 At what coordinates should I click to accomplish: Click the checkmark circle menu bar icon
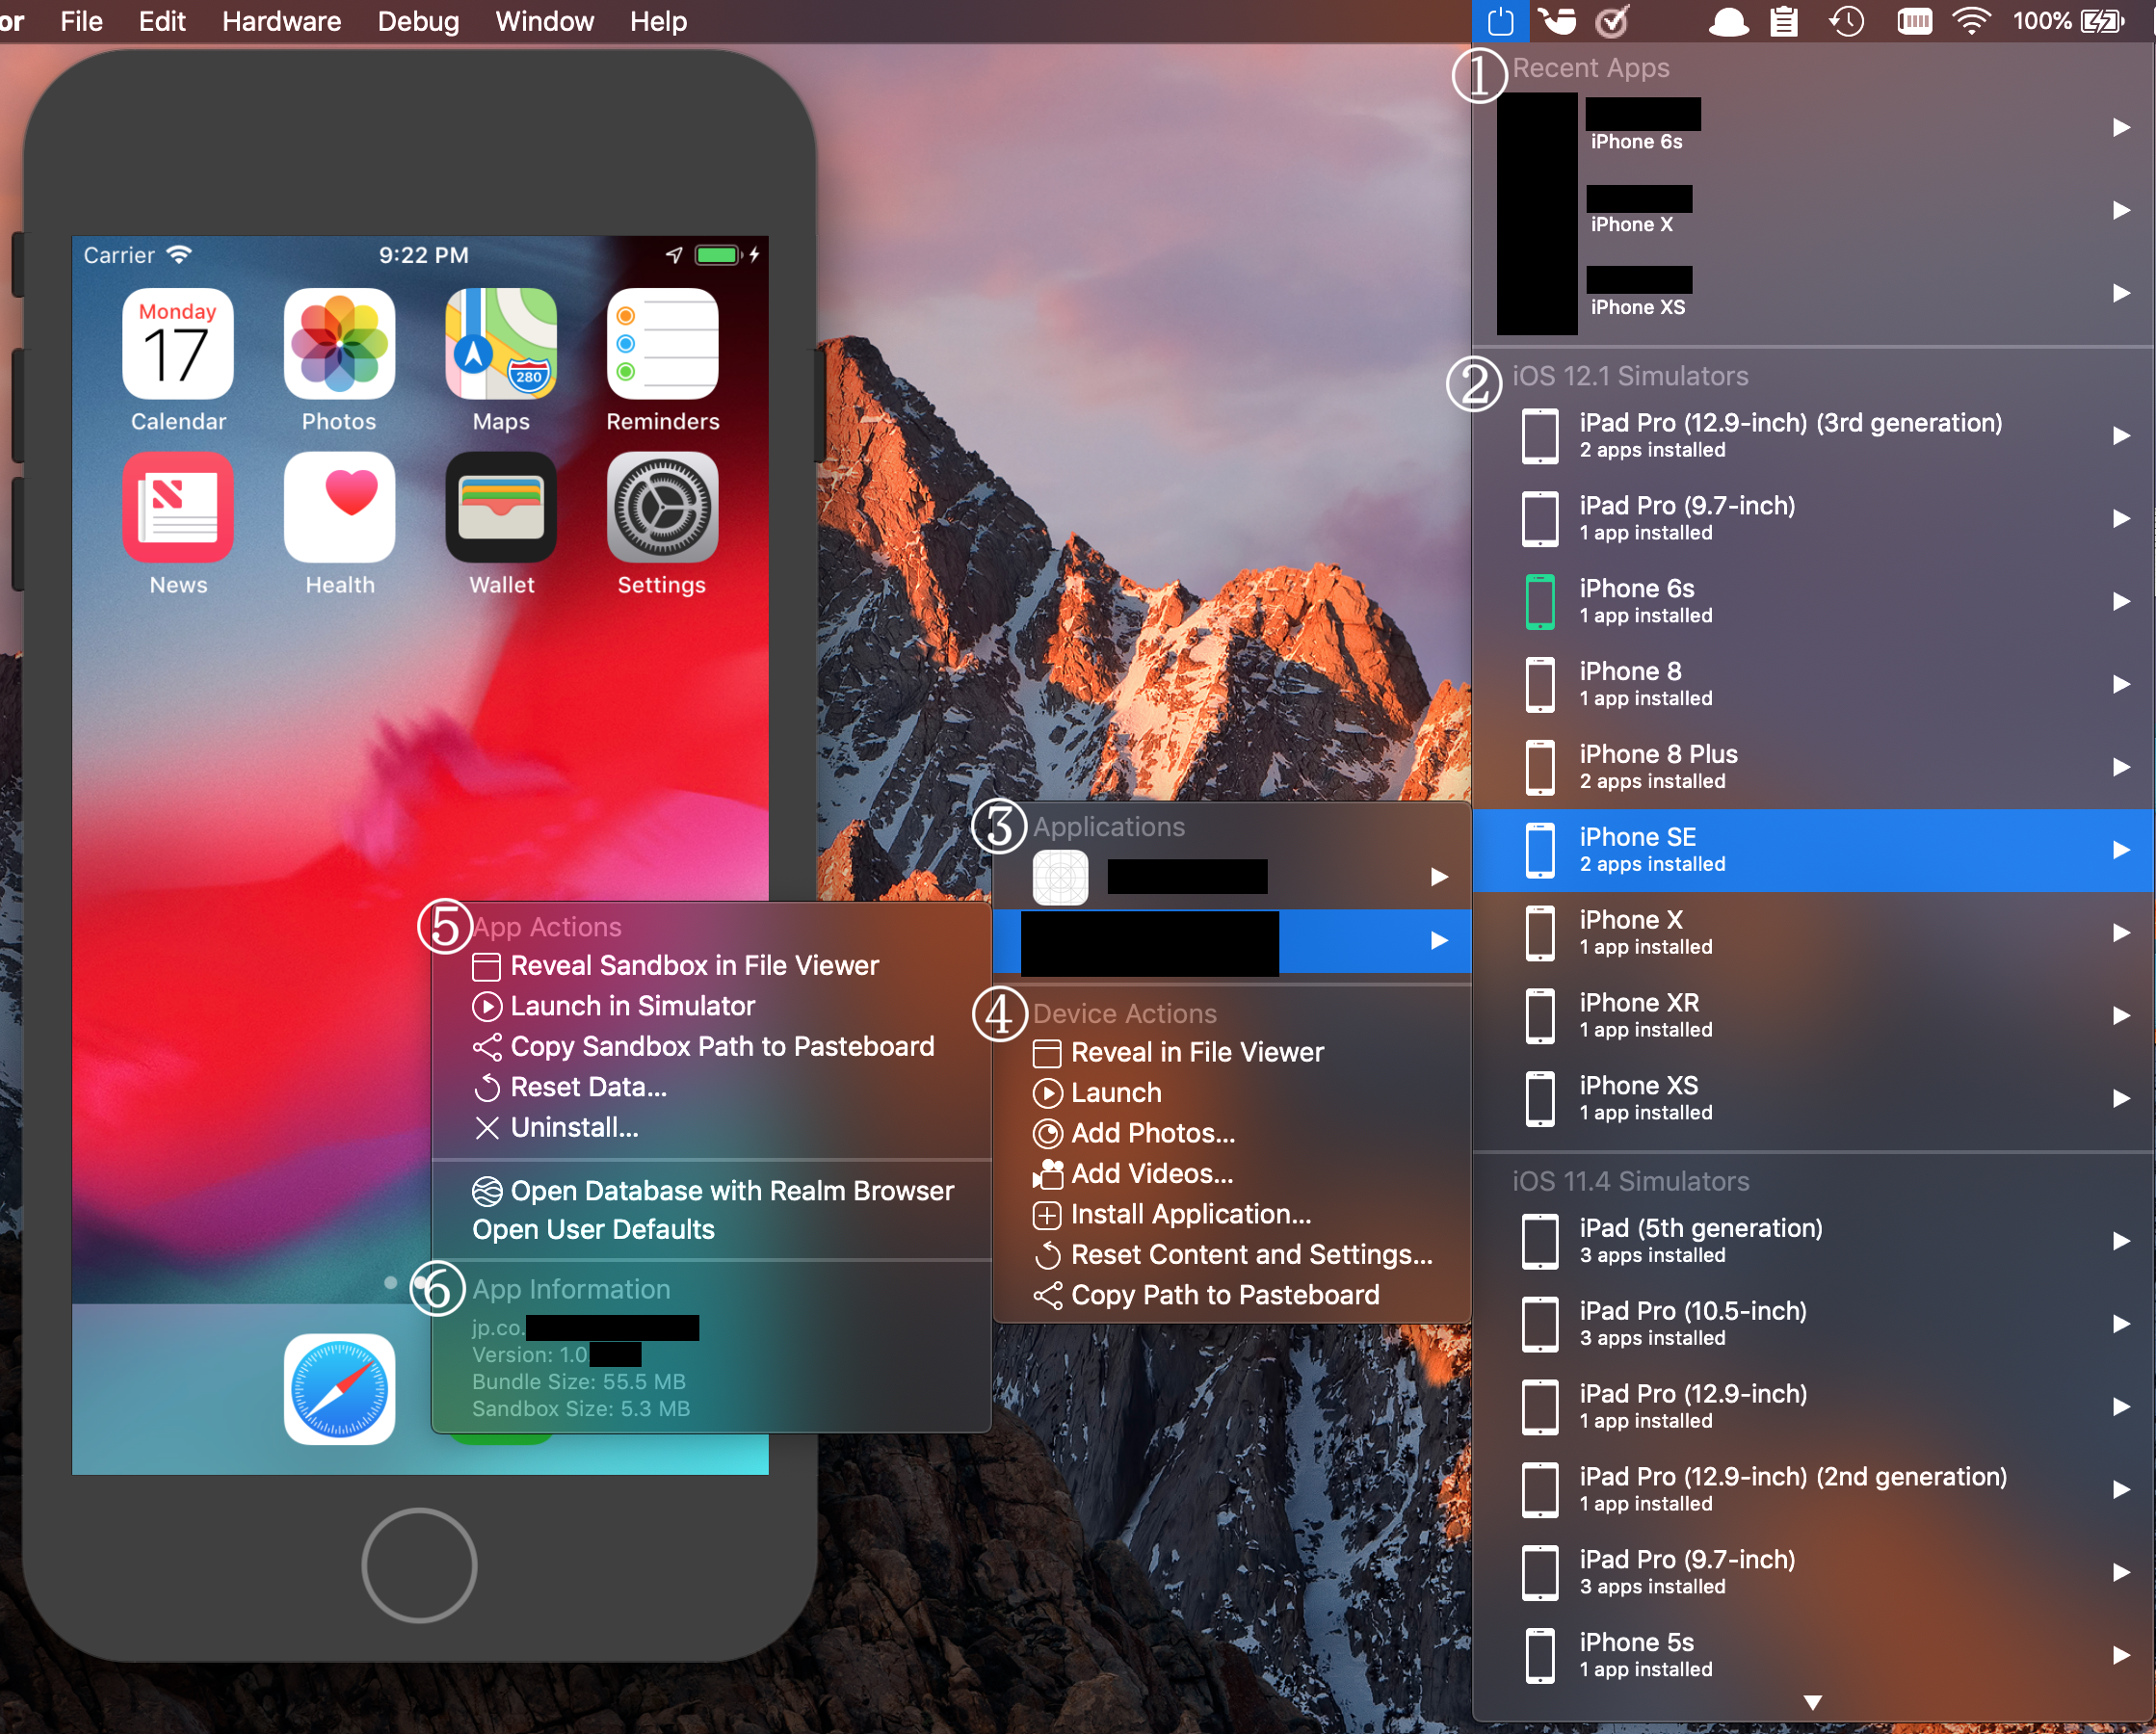(1612, 21)
